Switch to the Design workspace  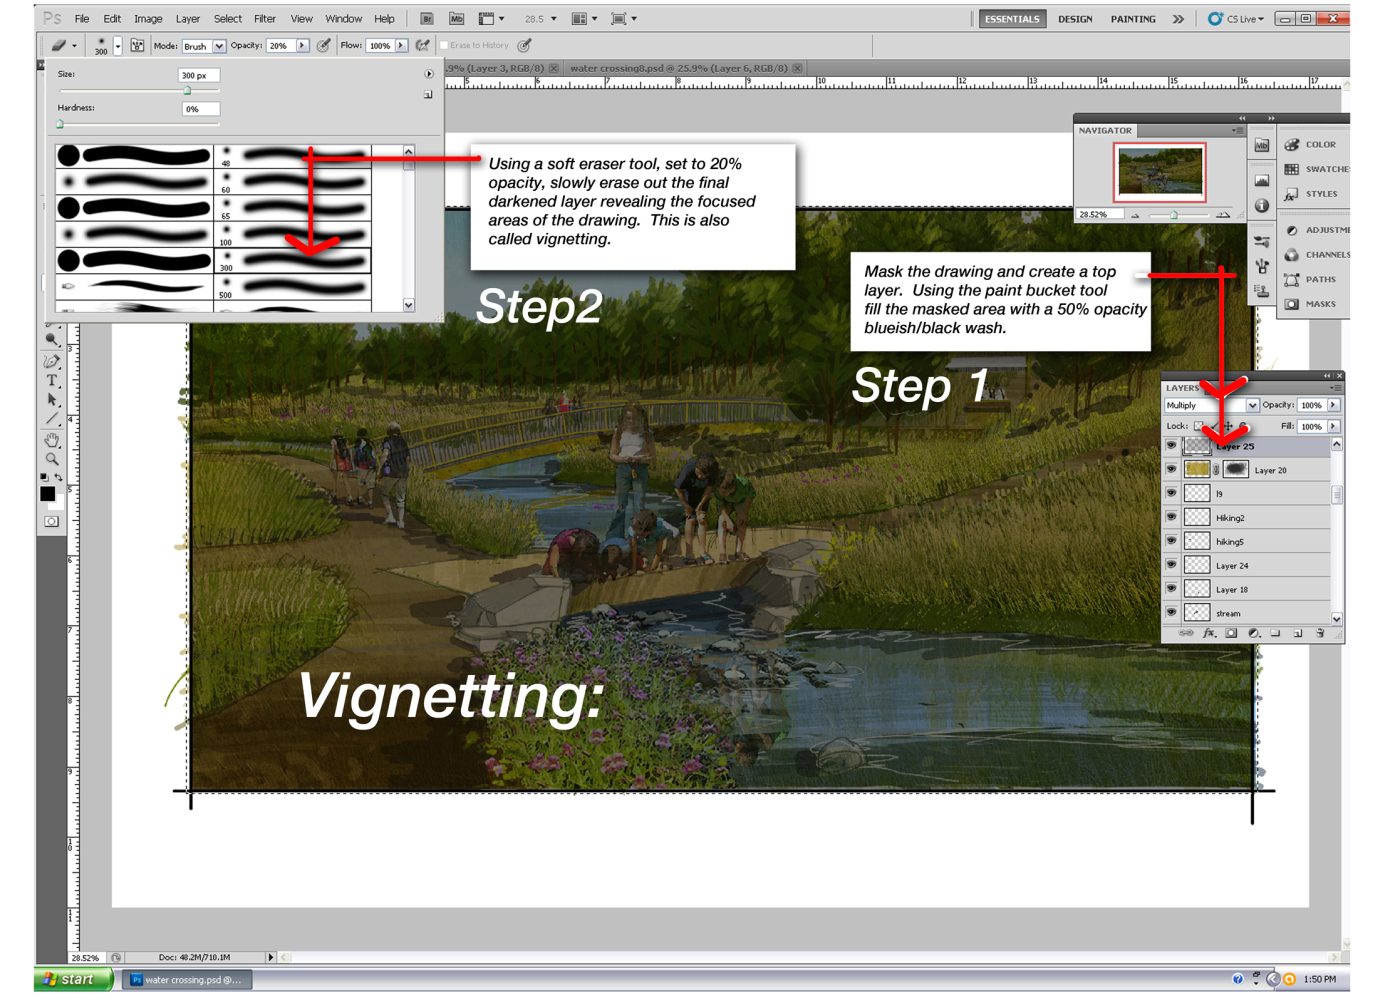1075,19
